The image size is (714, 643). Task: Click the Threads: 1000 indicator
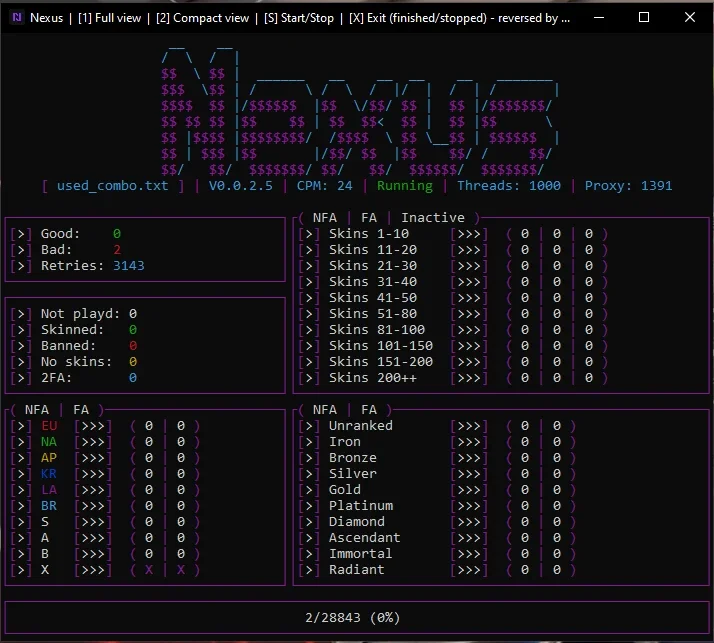(x=509, y=186)
